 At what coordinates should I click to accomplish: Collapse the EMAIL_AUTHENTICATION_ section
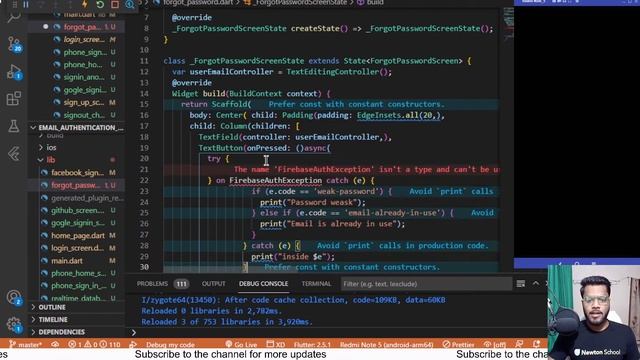click(x=77, y=128)
